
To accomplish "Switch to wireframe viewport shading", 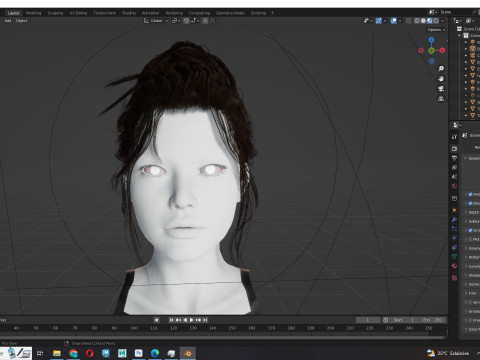I will 417,21.
